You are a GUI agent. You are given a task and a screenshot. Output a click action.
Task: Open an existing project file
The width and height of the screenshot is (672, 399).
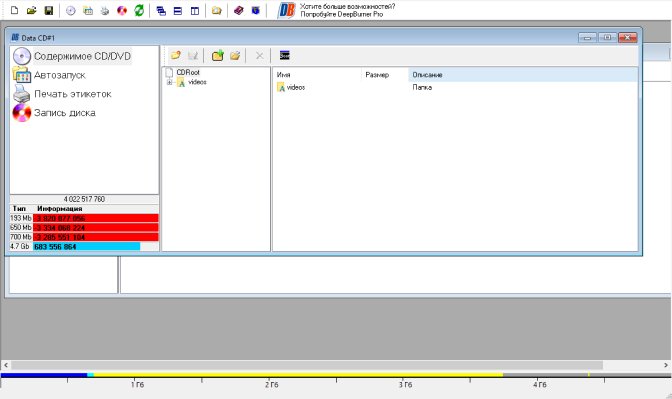click(31, 10)
